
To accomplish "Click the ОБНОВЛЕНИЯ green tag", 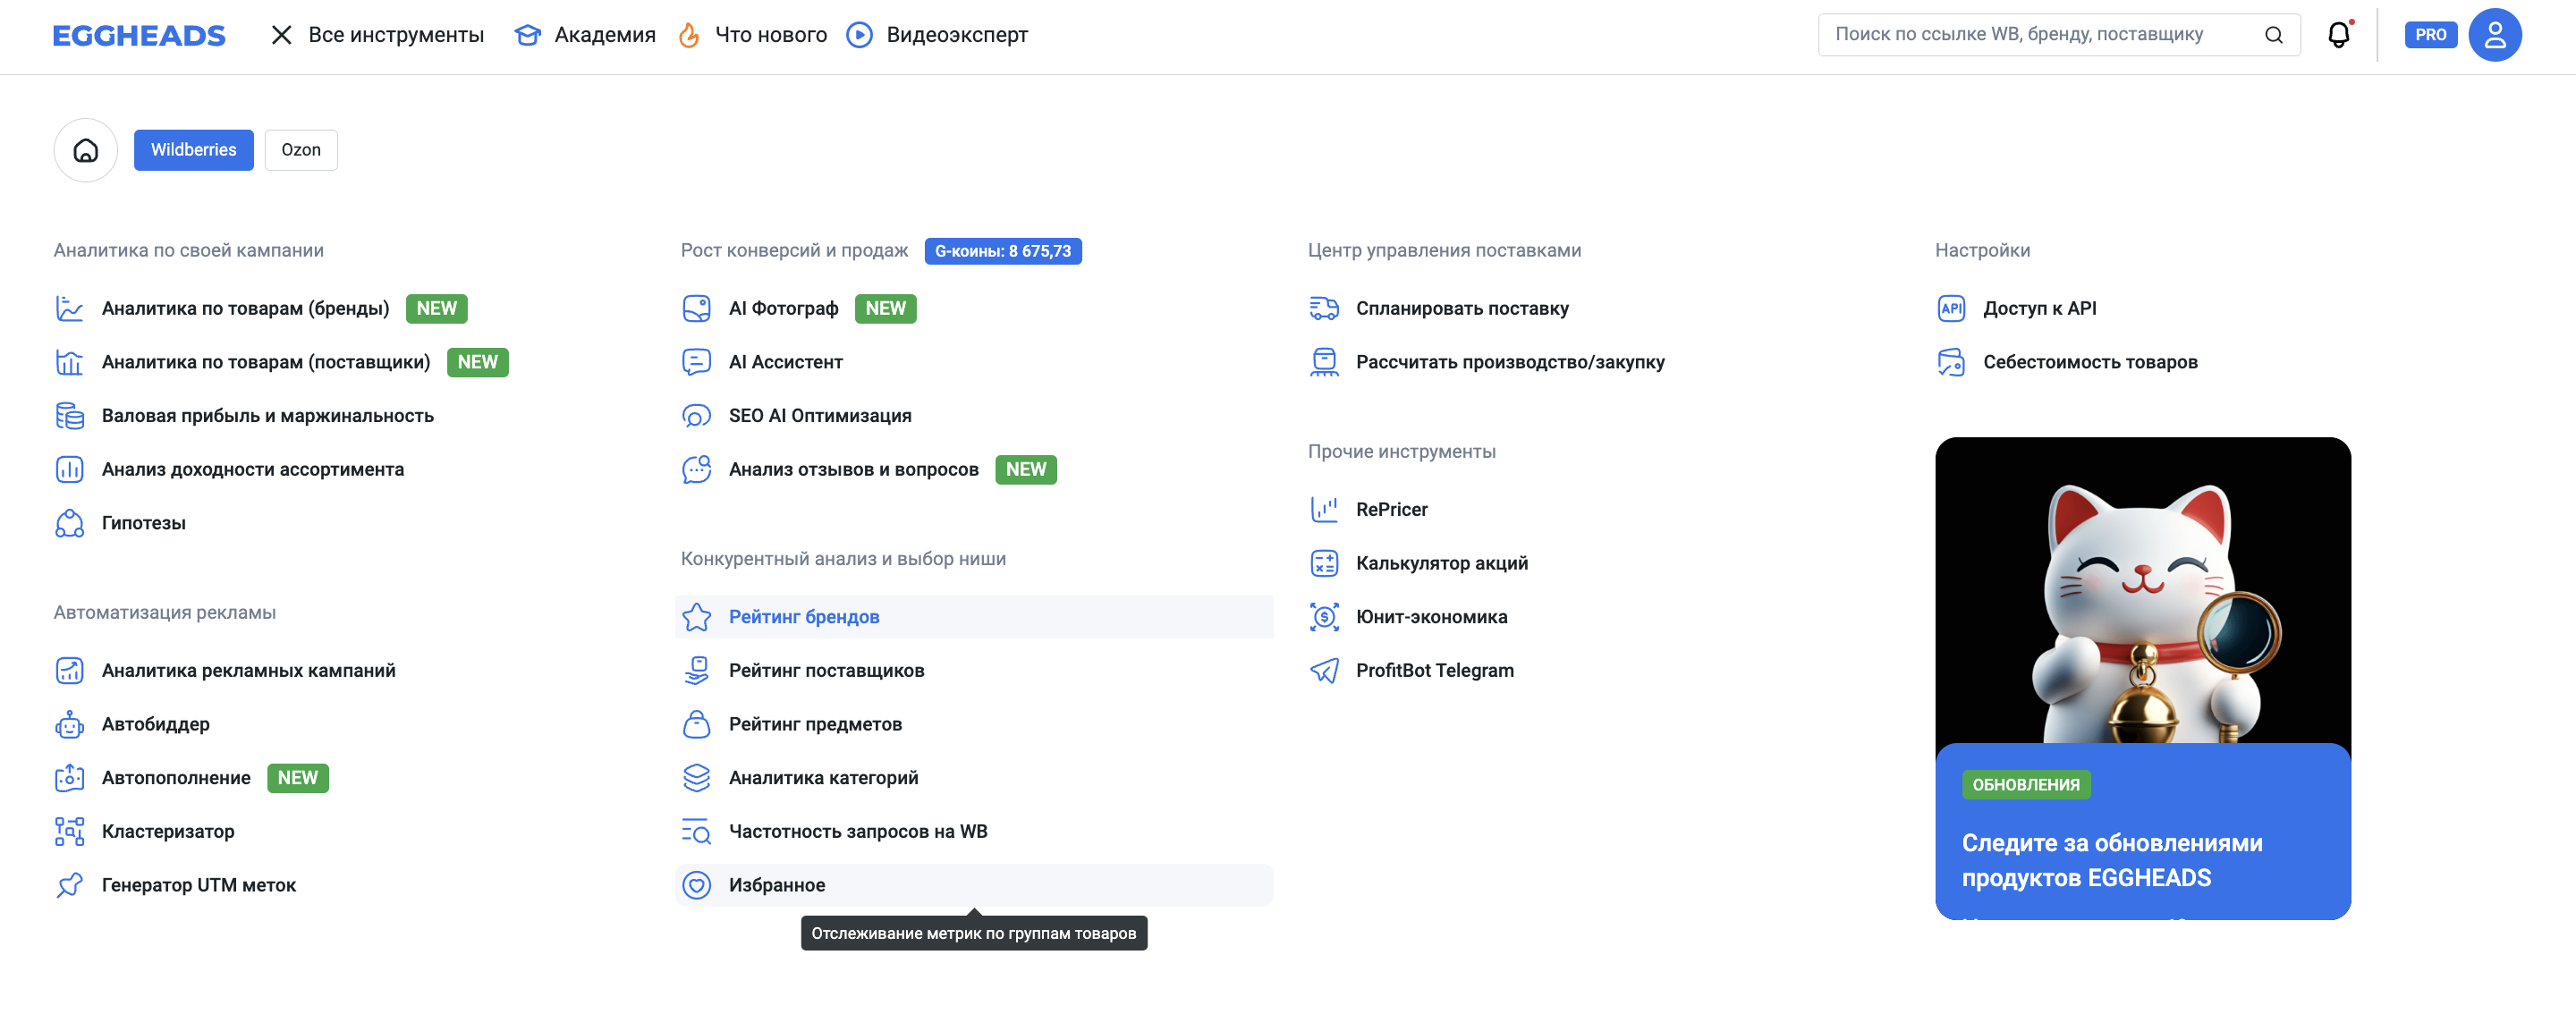I will click(2026, 785).
